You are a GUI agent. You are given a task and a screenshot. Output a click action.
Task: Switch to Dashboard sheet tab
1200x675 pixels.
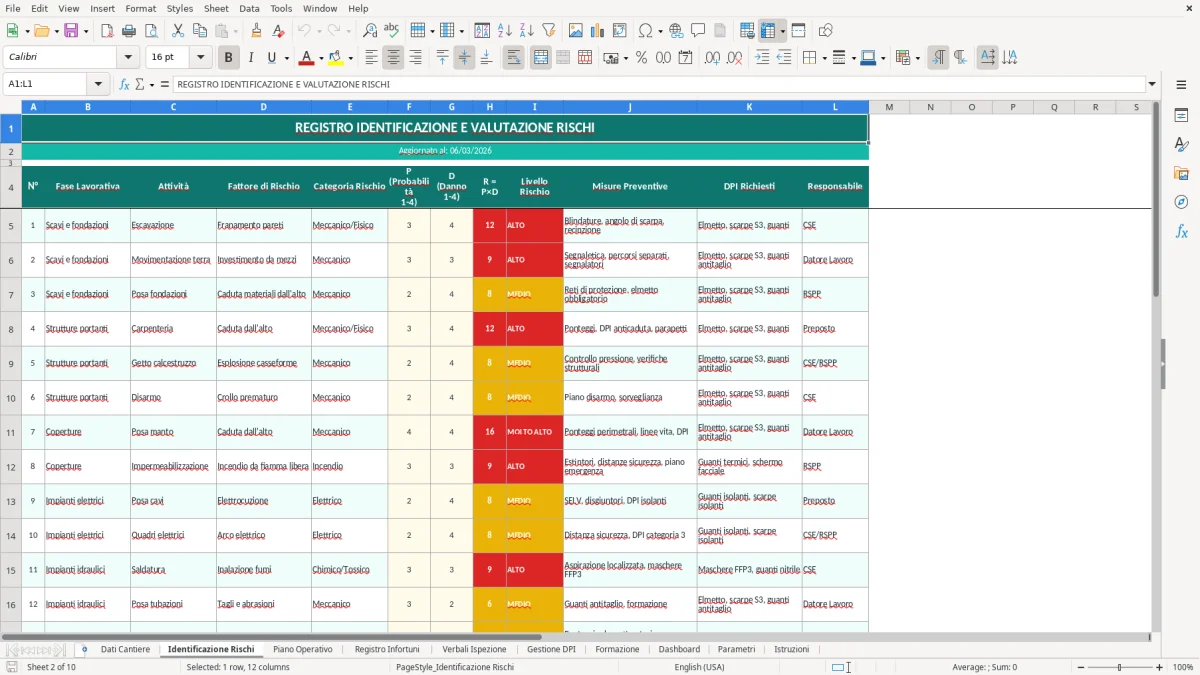(x=679, y=649)
